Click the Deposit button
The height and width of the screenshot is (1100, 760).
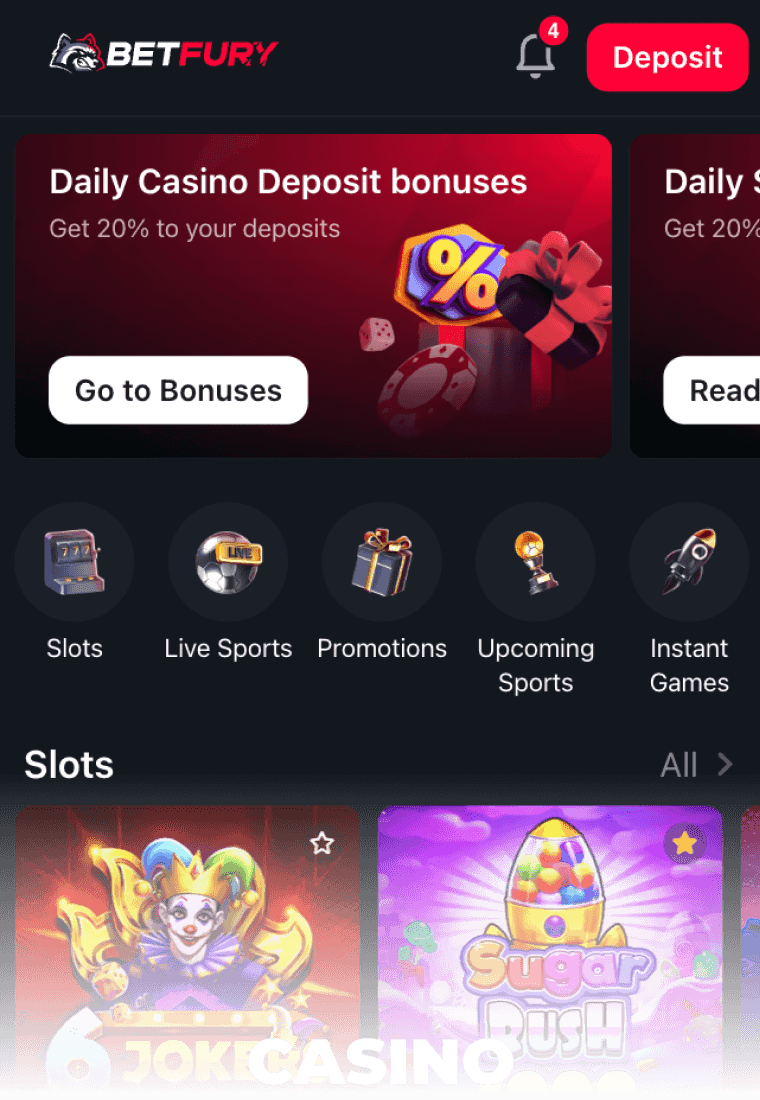click(x=667, y=57)
